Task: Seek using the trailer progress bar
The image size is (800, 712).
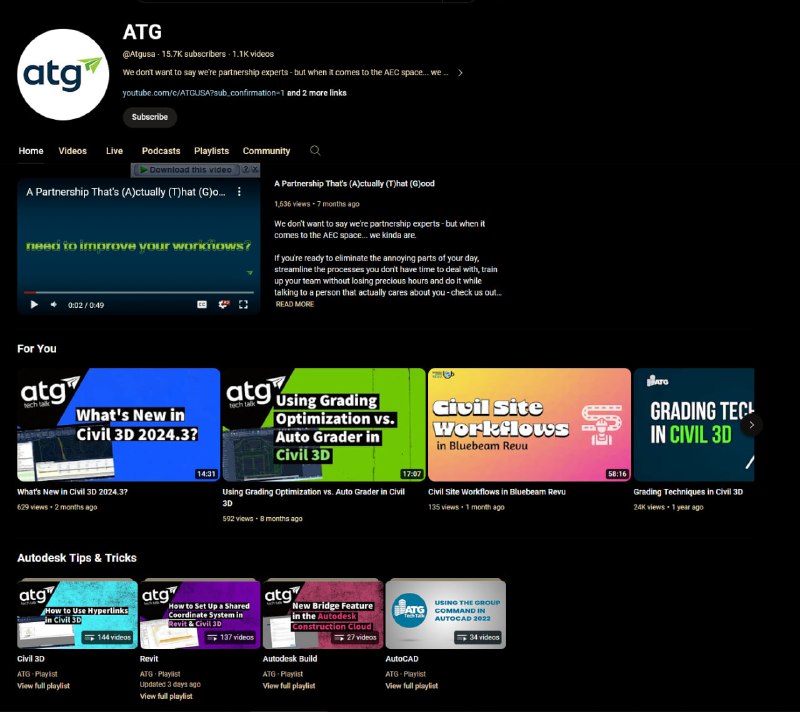Action: point(139,293)
